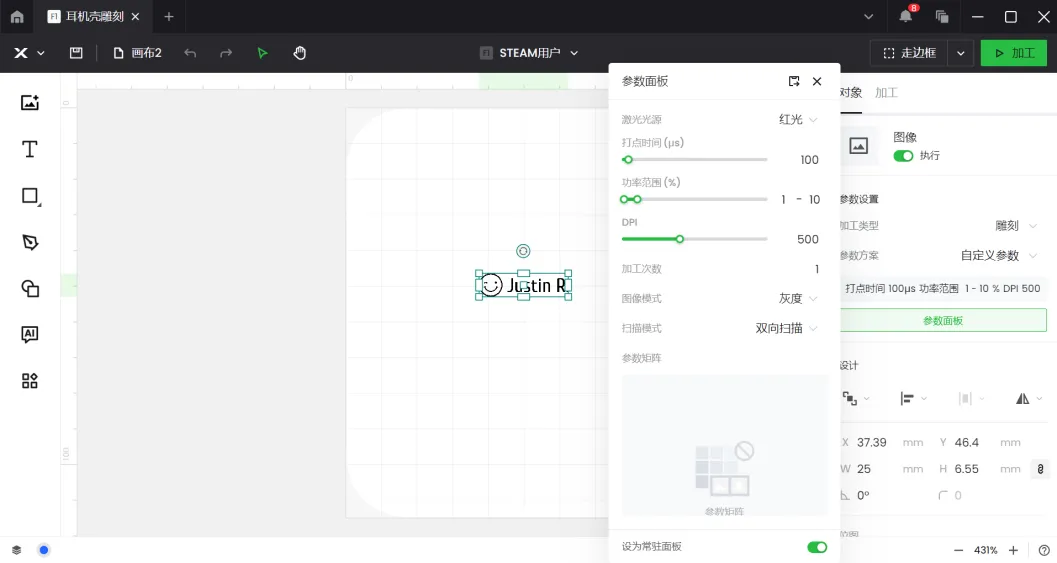Click the DPI slider handle
The width and height of the screenshot is (1057, 563).
(x=680, y=239)
